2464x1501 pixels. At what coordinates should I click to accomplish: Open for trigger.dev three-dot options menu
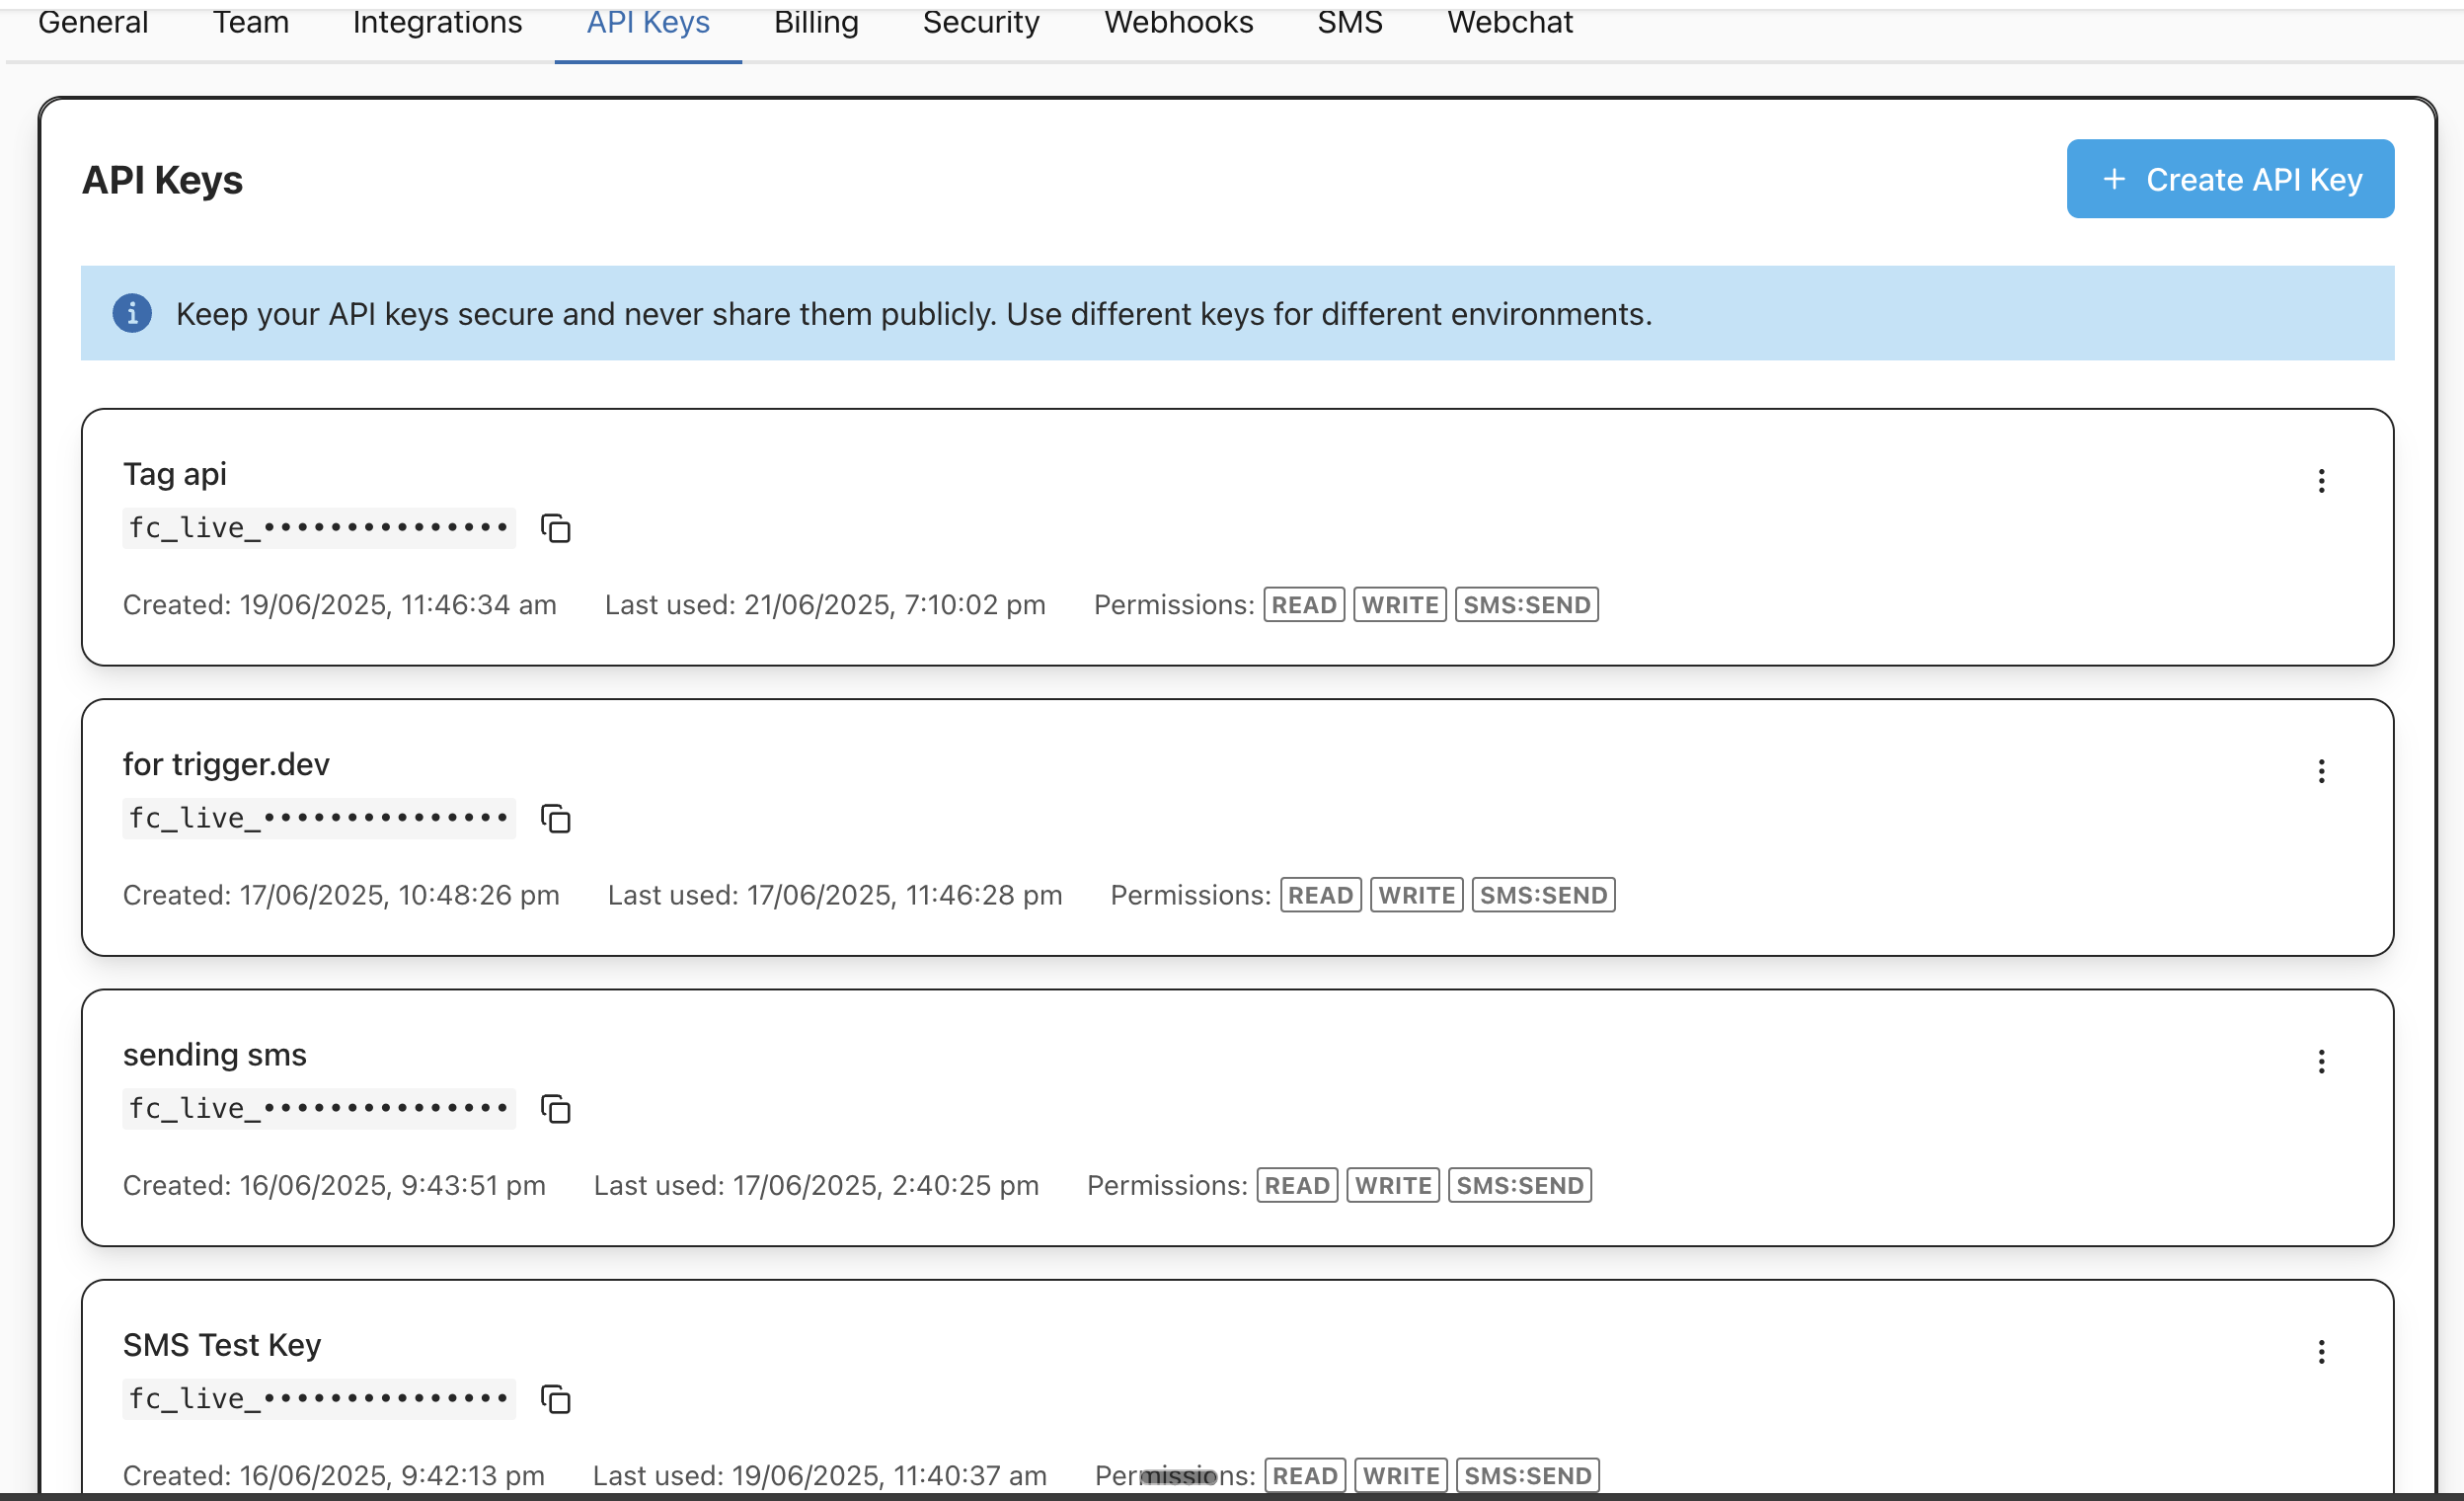[x=2321, y=771]
